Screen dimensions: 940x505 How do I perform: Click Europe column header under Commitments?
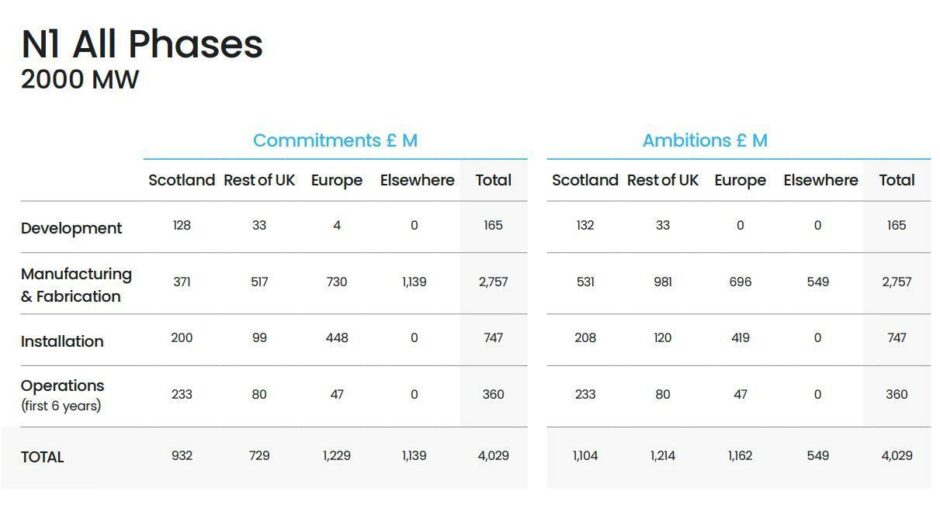(x=337, y=181)
